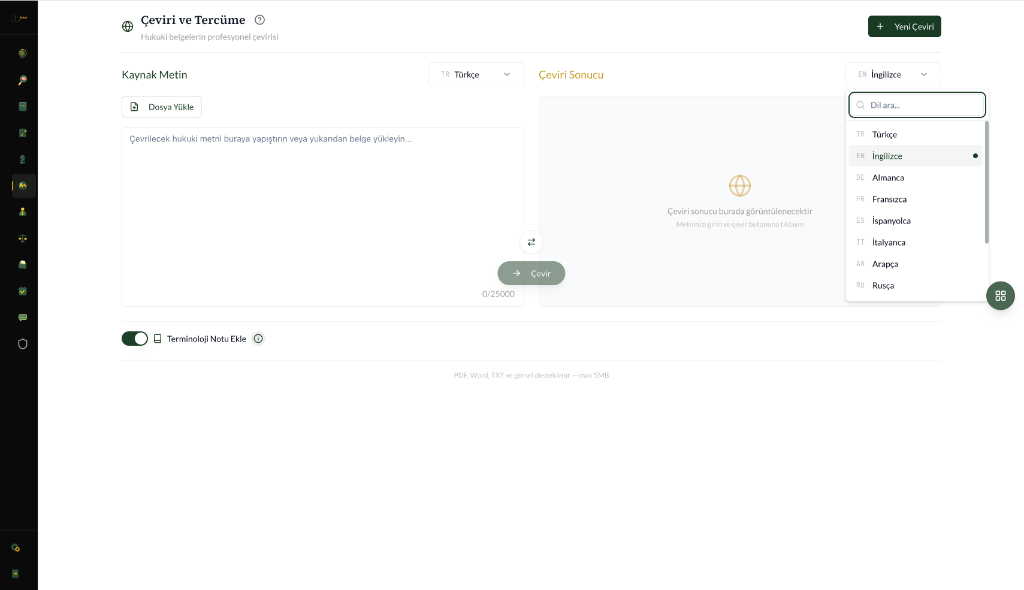Select Almanca from the language list
The image size is (1024, 590).
(888, 178)
